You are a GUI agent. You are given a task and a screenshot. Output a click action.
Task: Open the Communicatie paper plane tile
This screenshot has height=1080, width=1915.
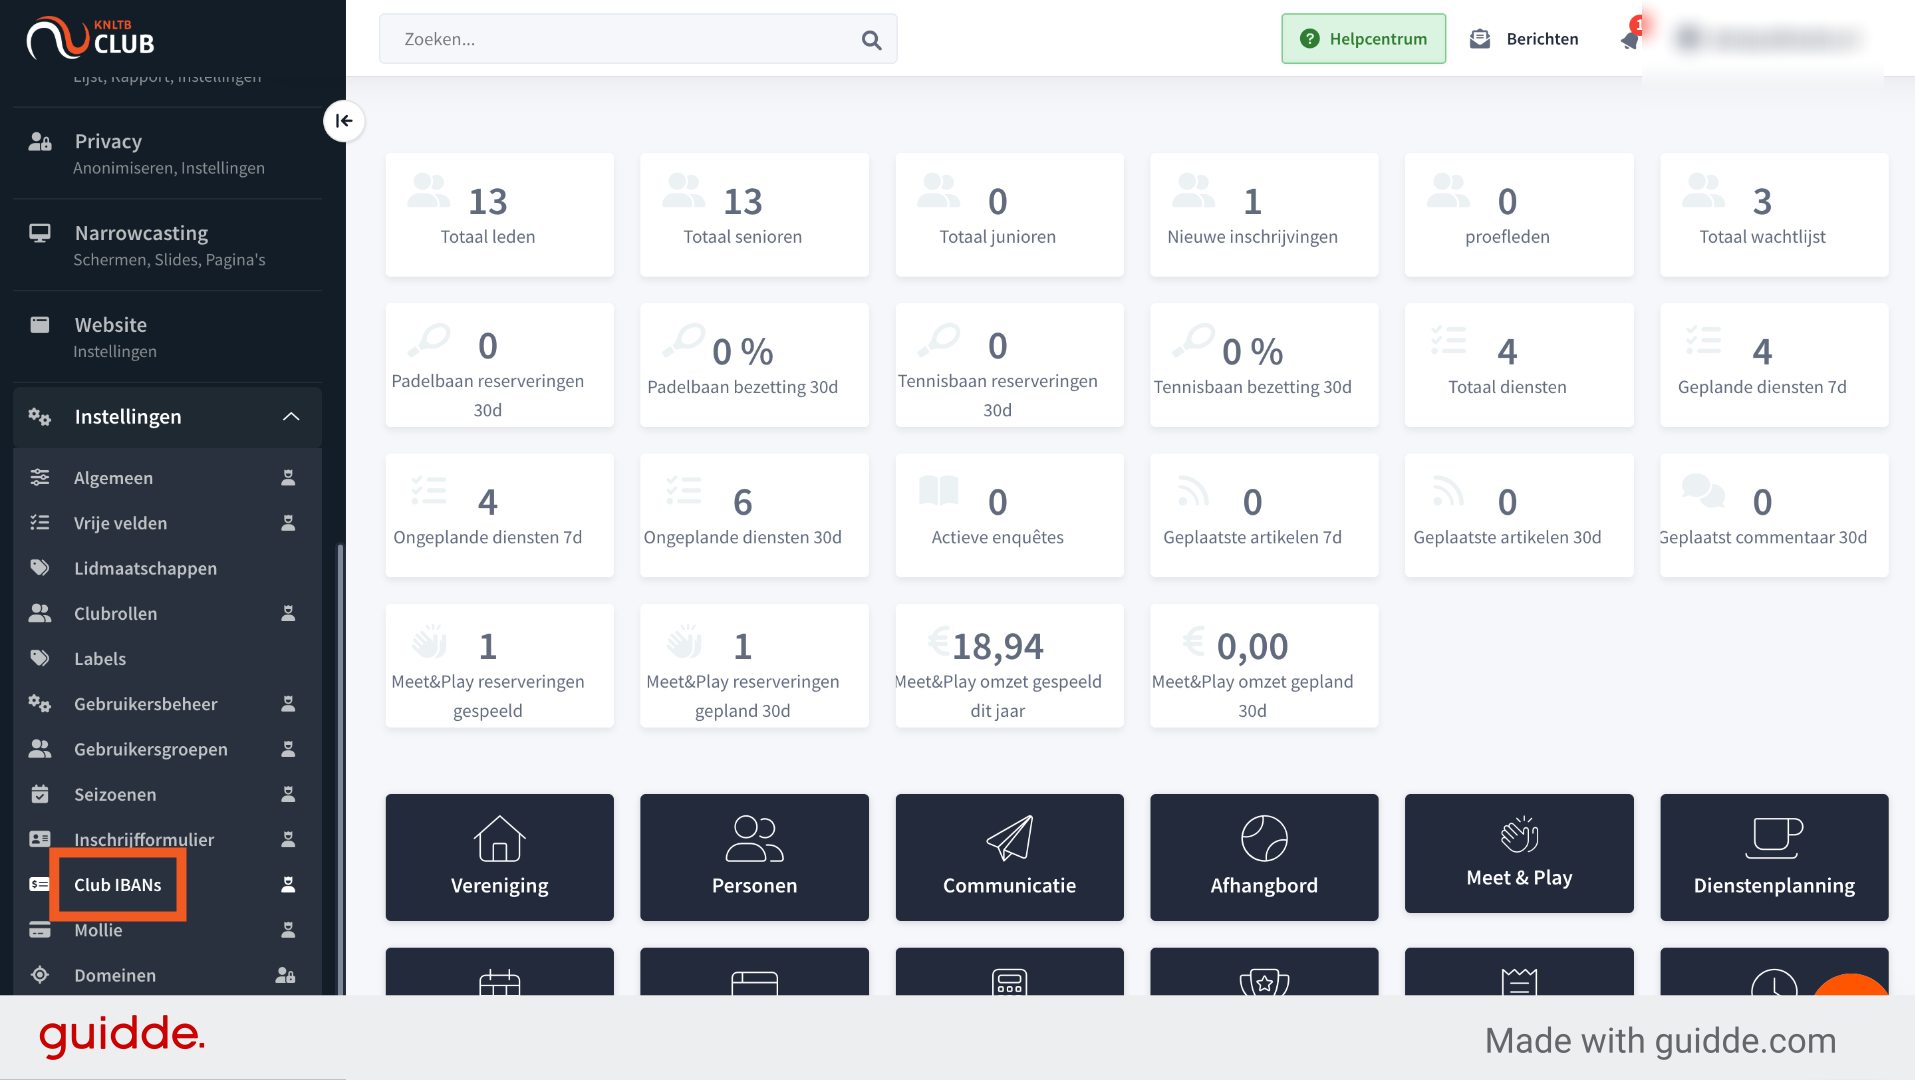click(1009, 857)
